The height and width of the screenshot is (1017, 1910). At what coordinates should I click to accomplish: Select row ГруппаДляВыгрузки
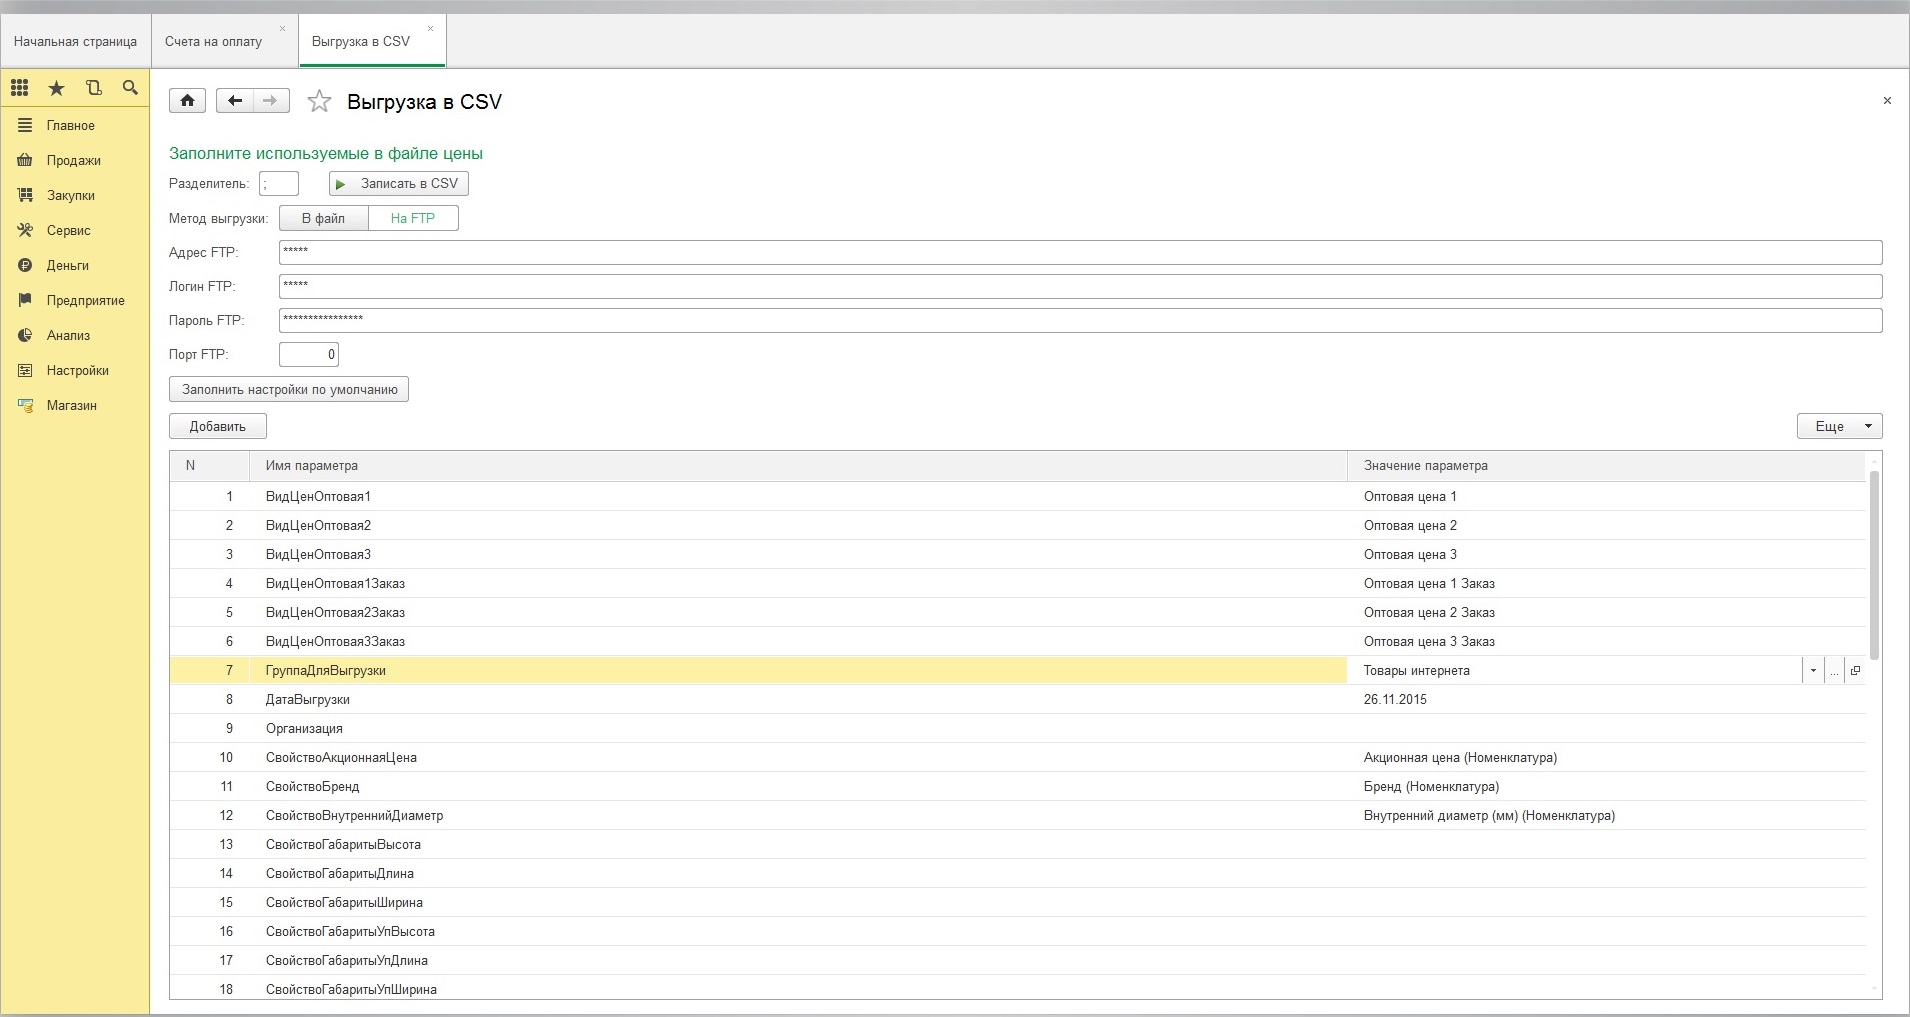click(x=1018, y=670)
